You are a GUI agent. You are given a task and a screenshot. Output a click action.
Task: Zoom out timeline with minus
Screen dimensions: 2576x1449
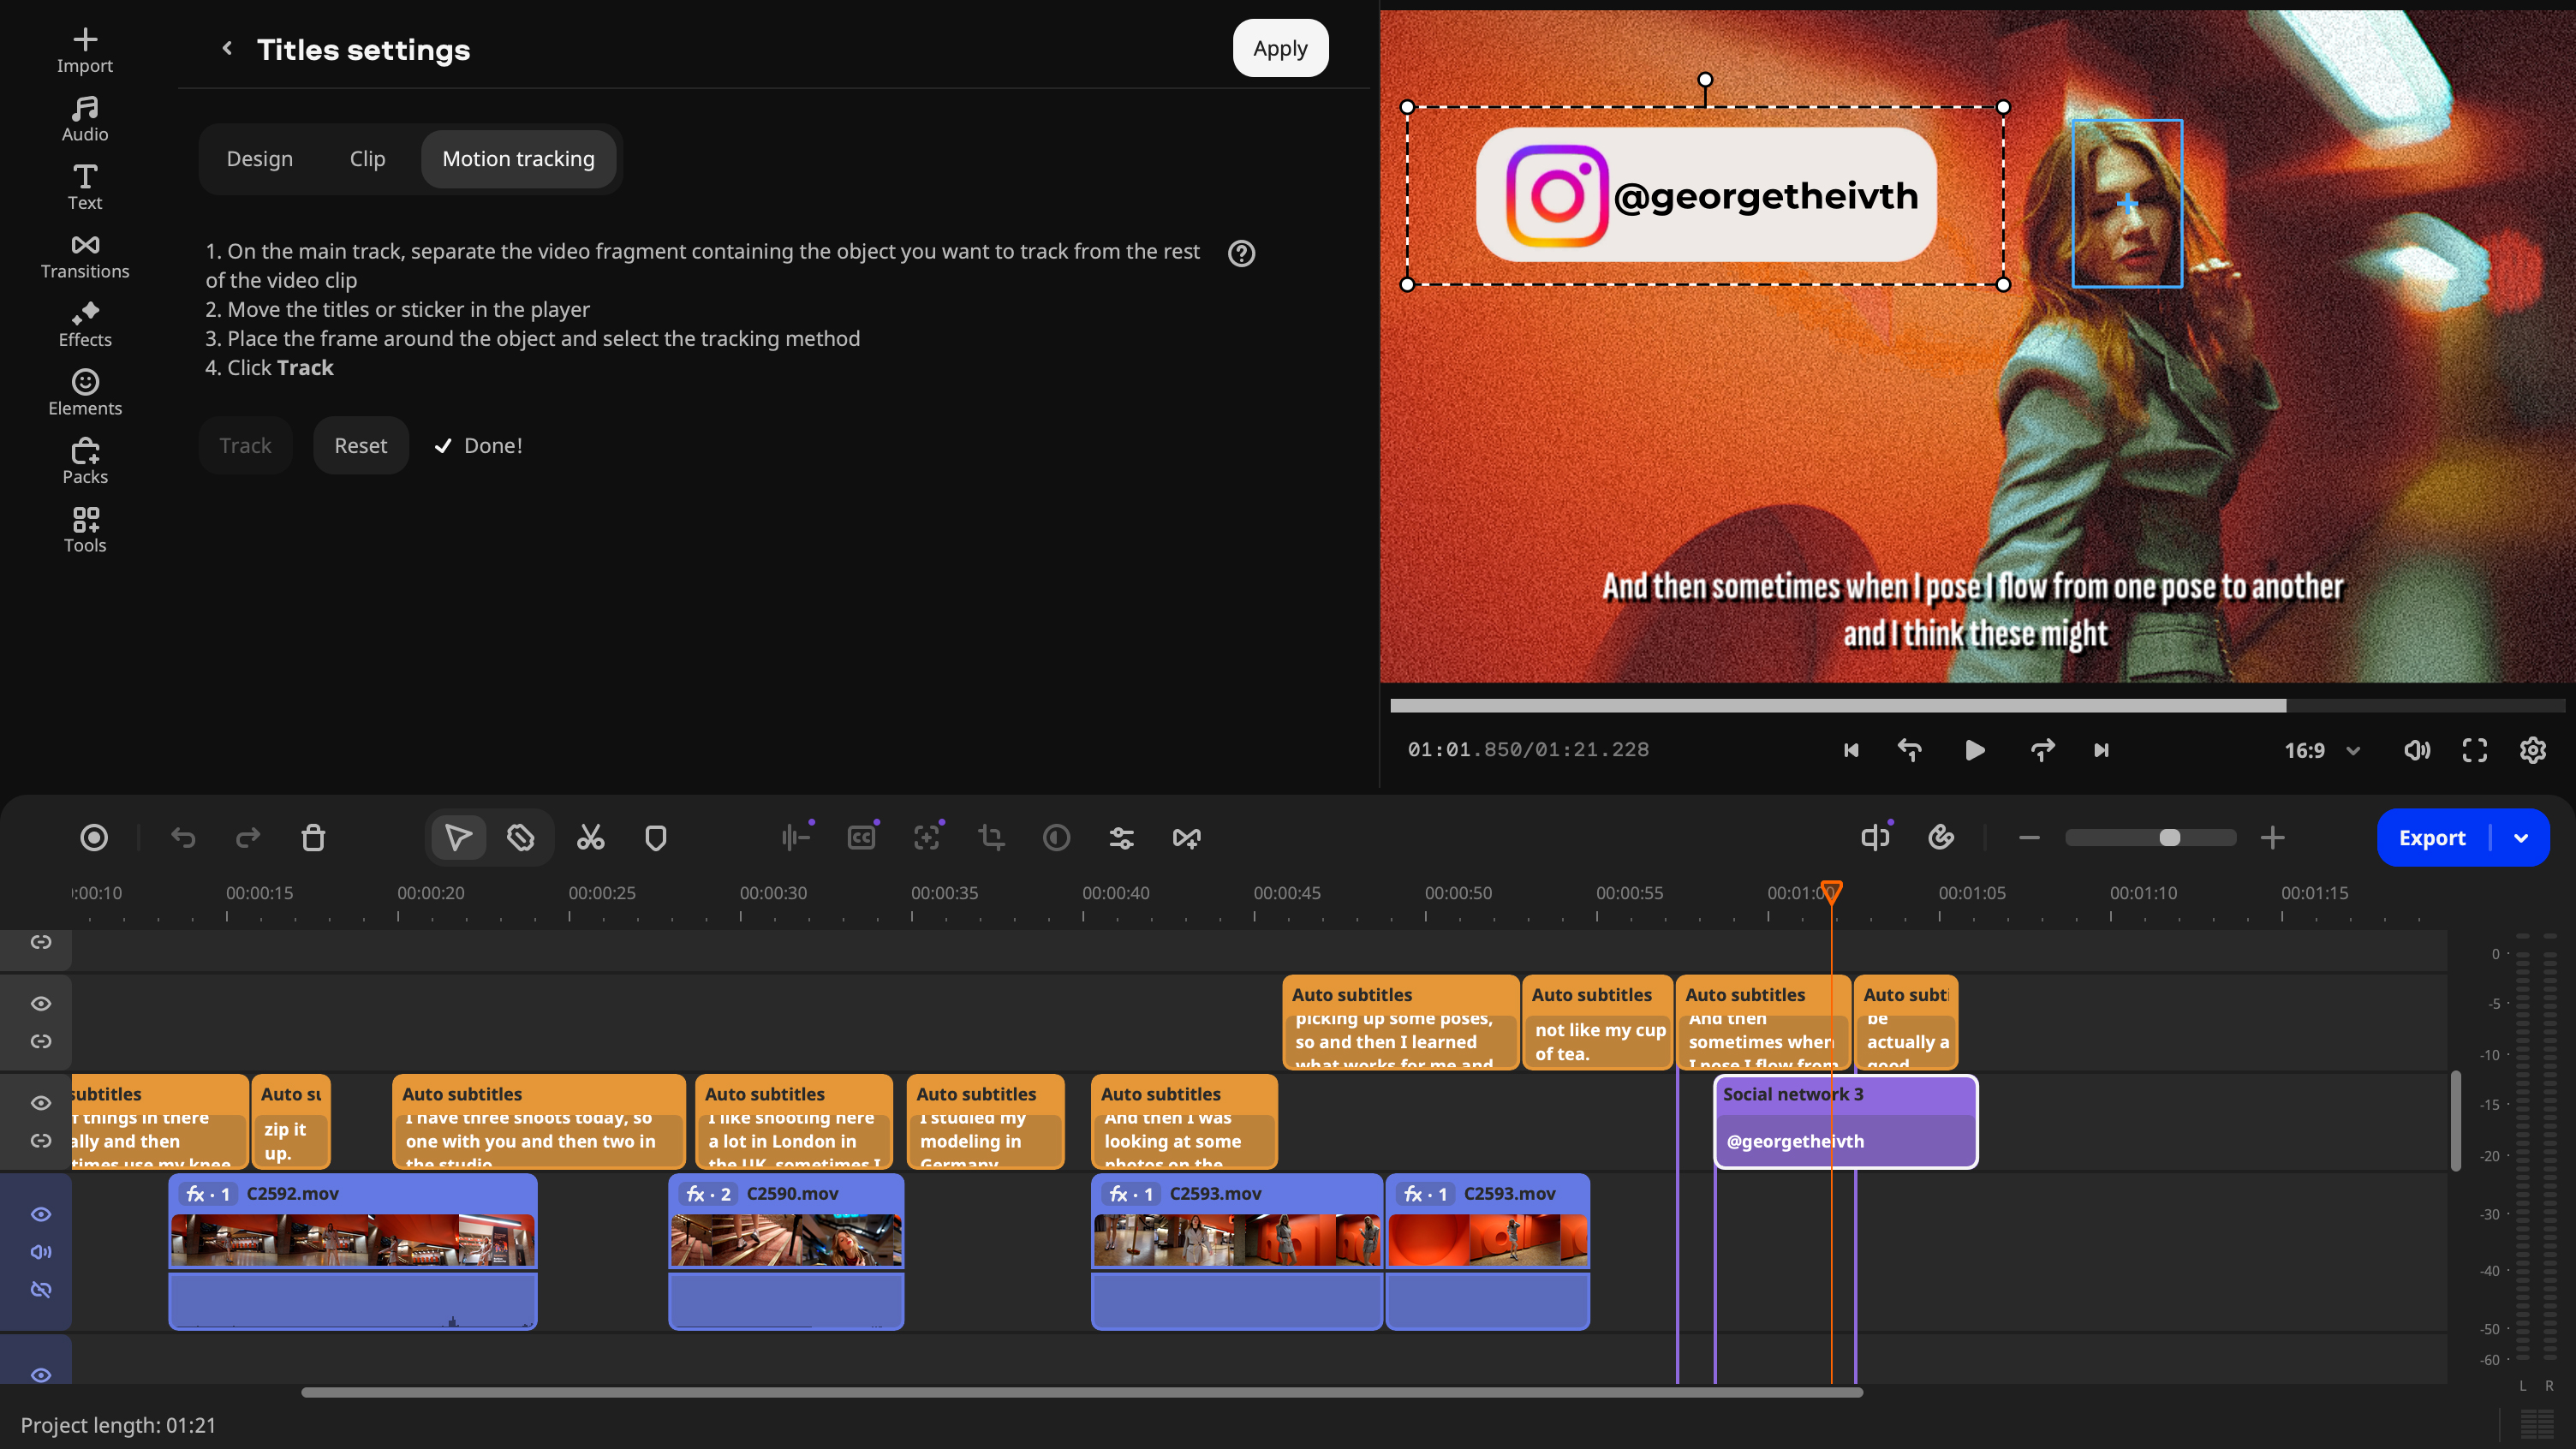pyautogui.click(x=2029, y=837)
